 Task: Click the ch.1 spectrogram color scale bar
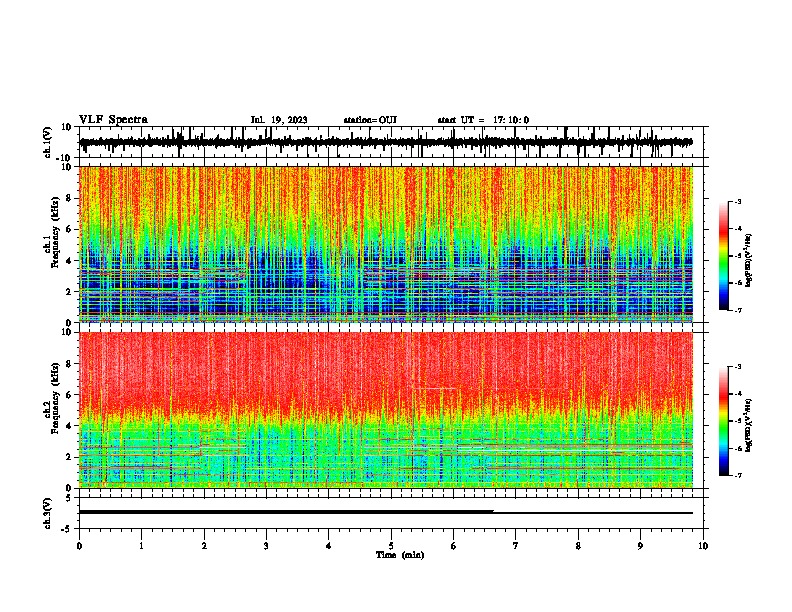(x=724, y=256)
